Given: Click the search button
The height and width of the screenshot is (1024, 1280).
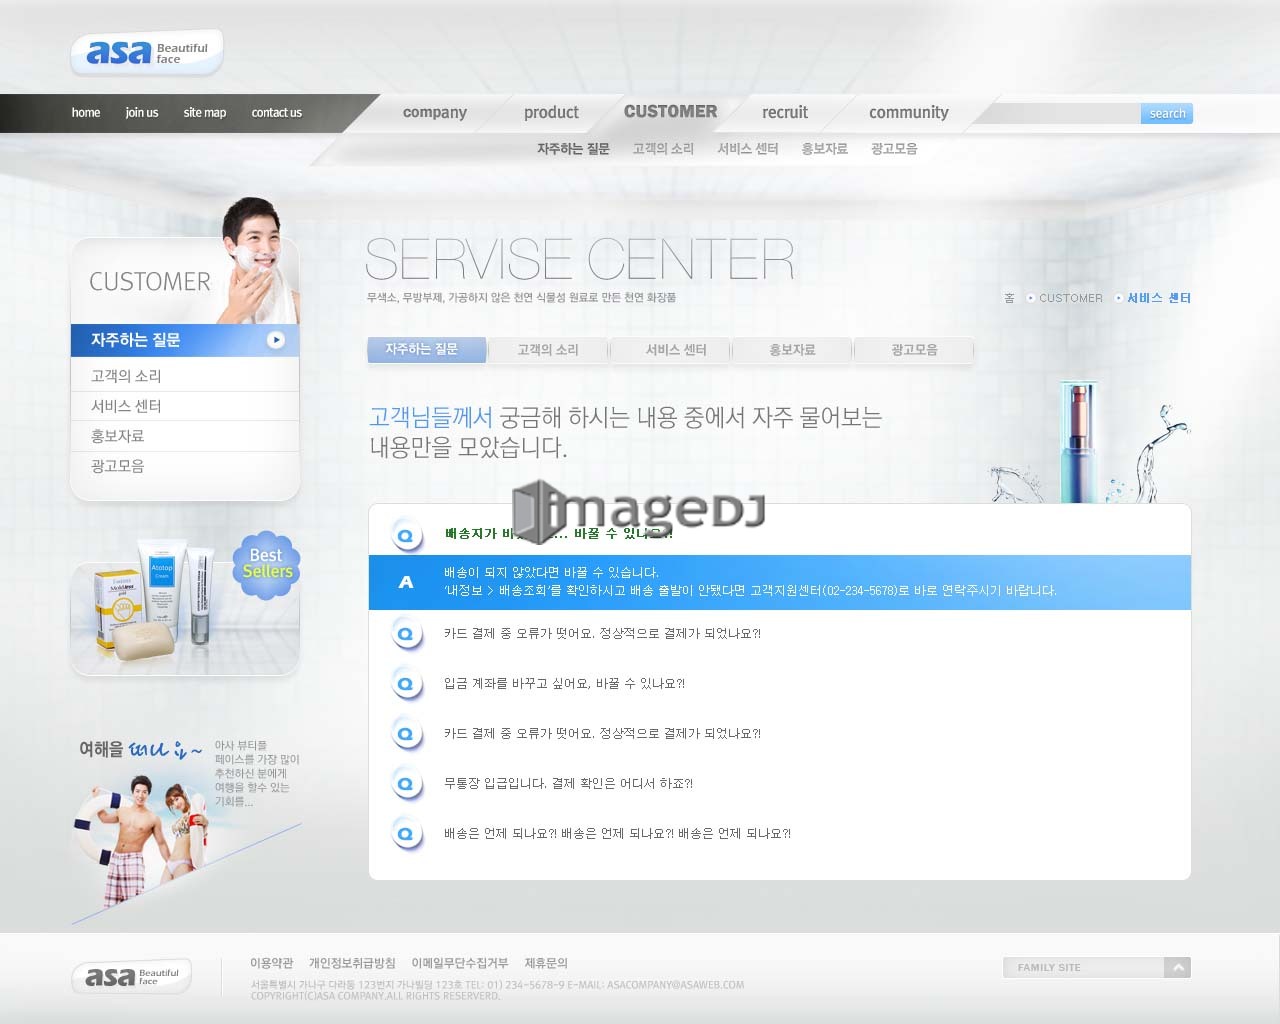Looking at the screenshot, I should click(1167, 114).
